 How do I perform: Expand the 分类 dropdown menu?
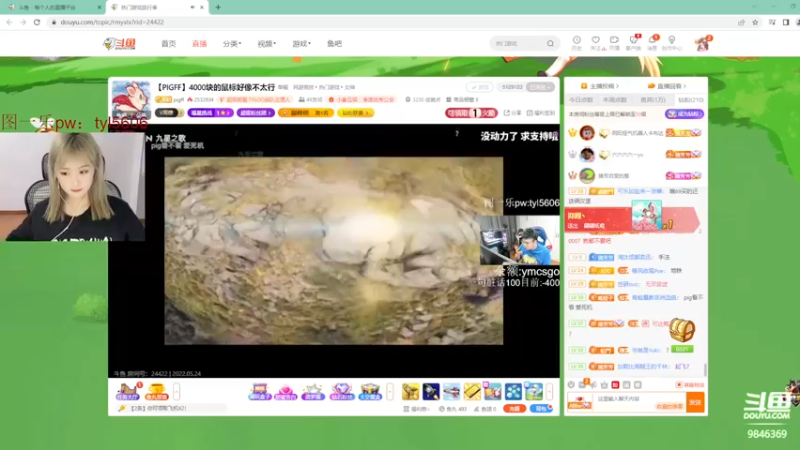pos(232,44)
